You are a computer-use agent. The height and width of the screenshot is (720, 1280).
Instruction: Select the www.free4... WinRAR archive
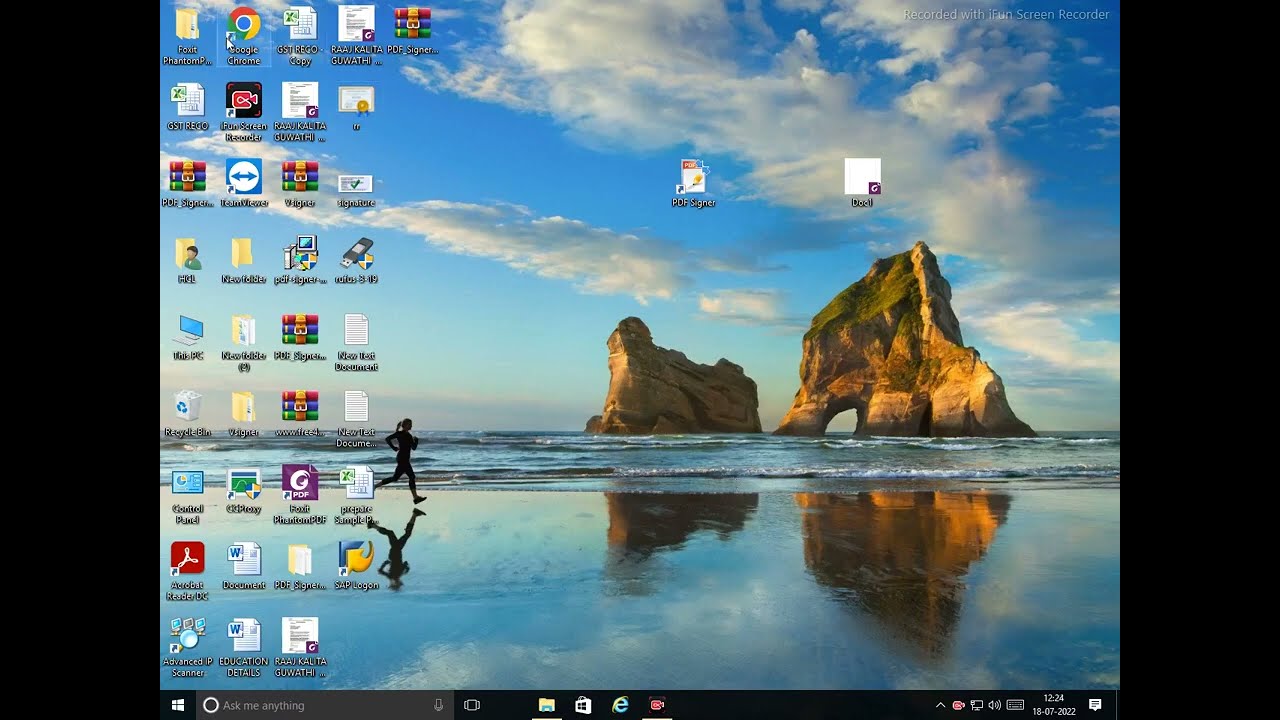(x=300, y=413)
